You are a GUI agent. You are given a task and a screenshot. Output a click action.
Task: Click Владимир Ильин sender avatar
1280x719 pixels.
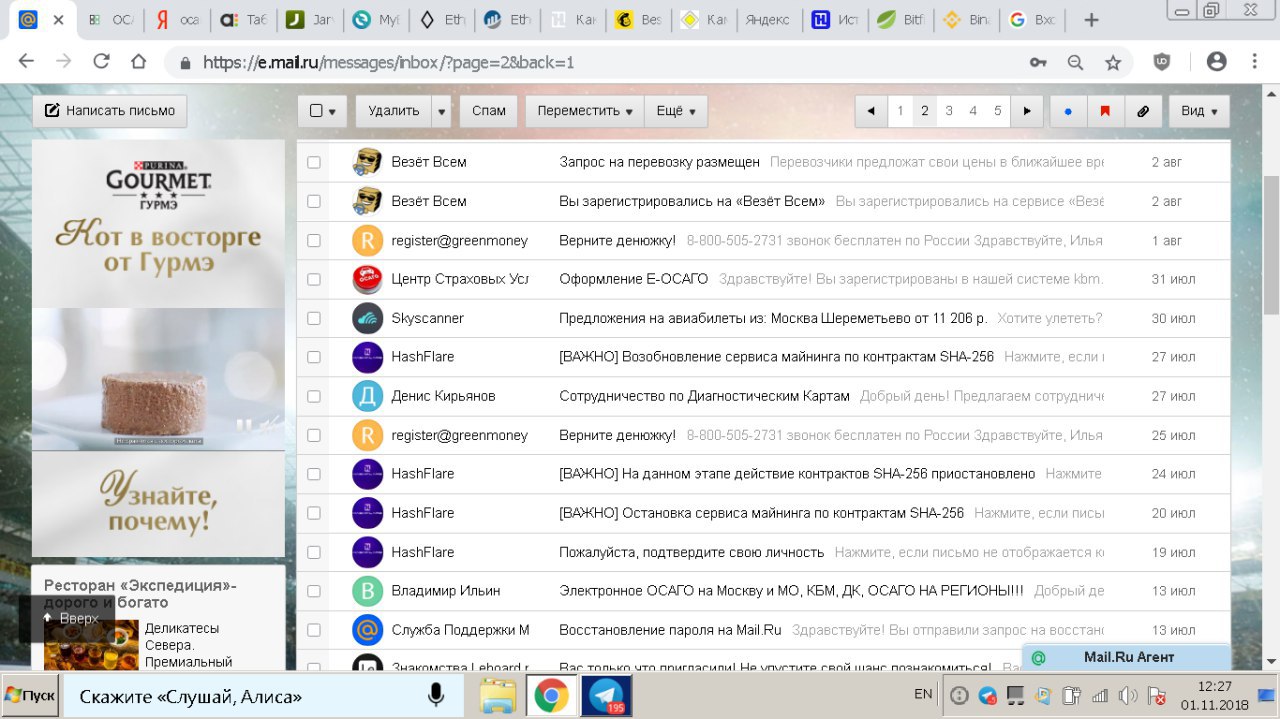(368, 591)
